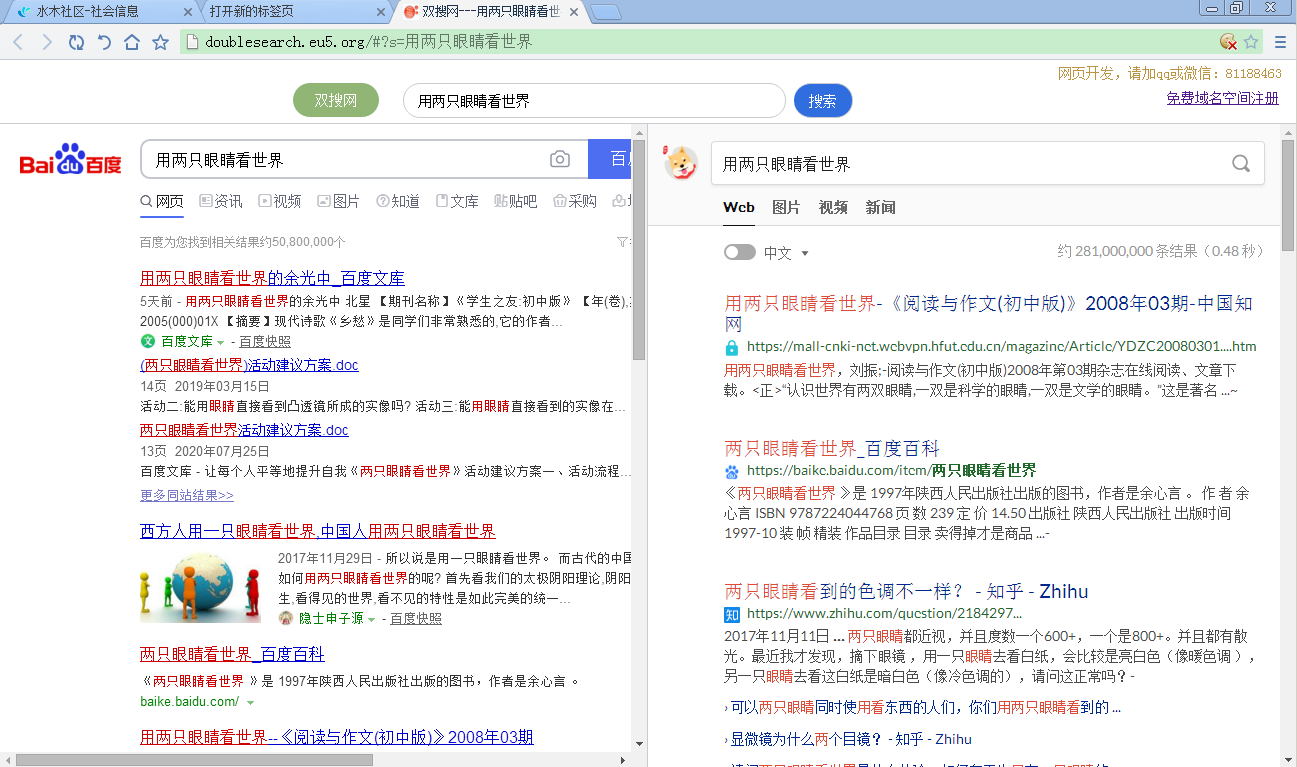The height and width of the screenshot is (767, 1297).
Task: Open the 西方人用一只眼睛看世界 result
Action: (318, 531)
